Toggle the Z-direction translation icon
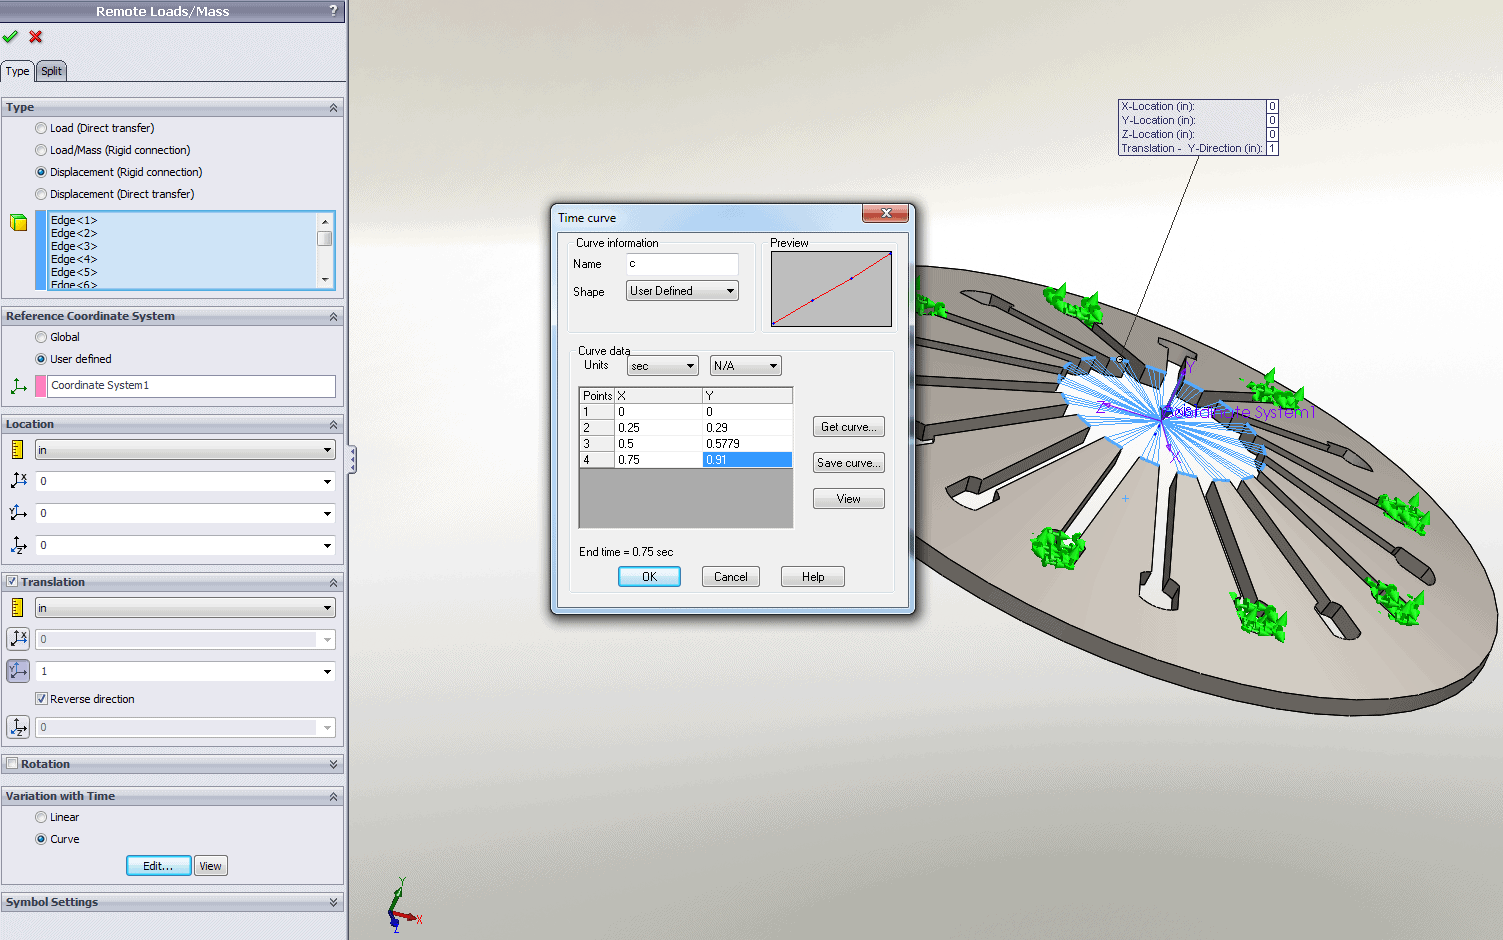Image resolution: width=1503 pixels, height=940 pixels. [x=18, y=727]
